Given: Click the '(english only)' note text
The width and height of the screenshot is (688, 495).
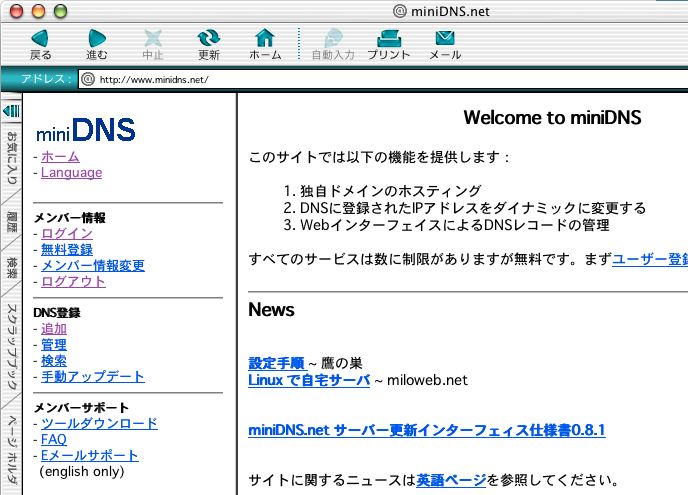Looking at the screenshot, I should coord(82,471).
